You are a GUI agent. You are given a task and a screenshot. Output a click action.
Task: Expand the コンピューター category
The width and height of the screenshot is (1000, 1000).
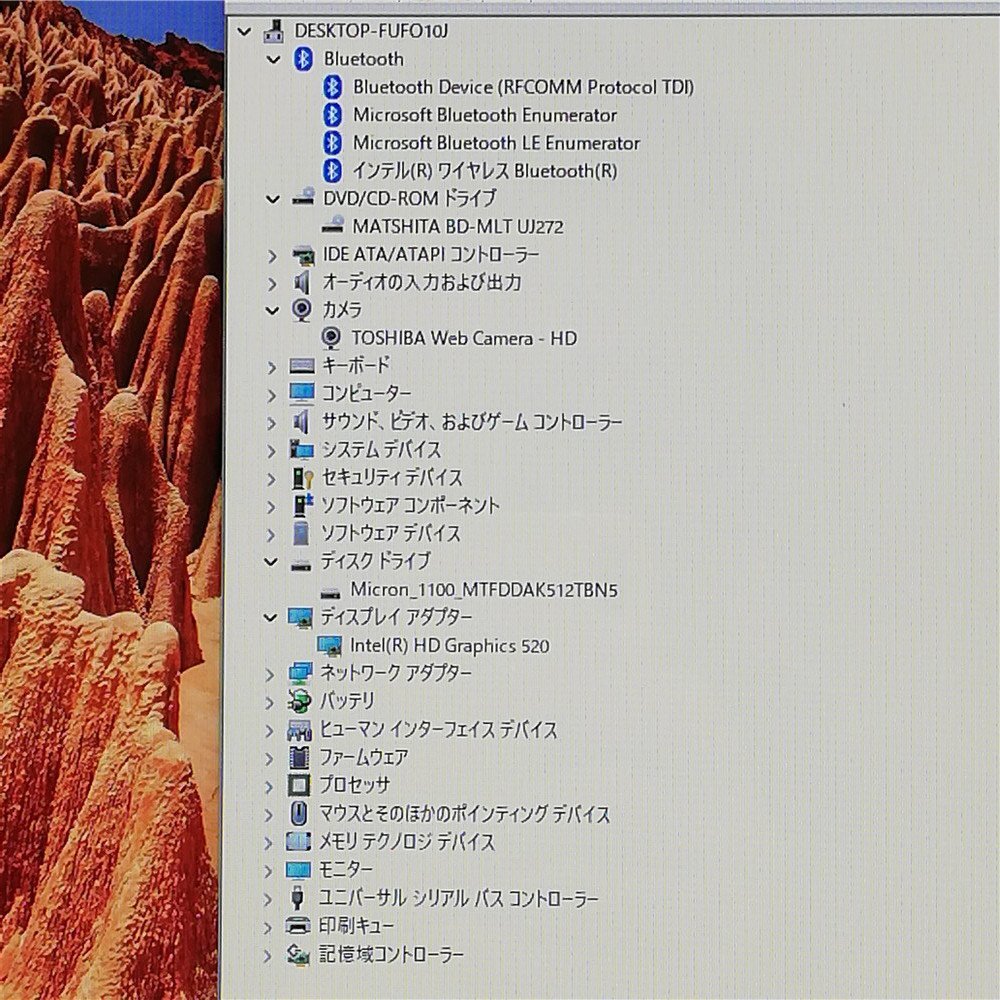coord(272,395)
